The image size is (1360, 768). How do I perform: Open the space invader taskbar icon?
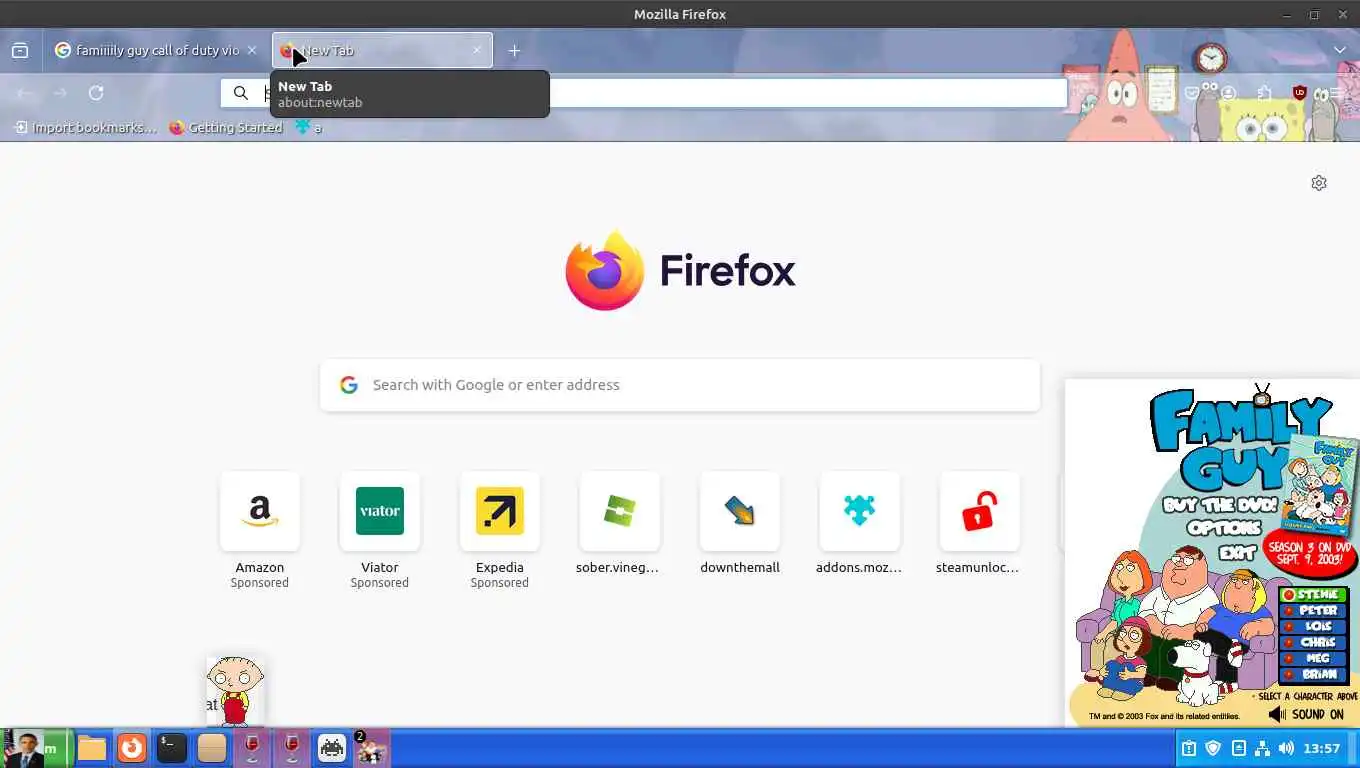click(332, 748)
